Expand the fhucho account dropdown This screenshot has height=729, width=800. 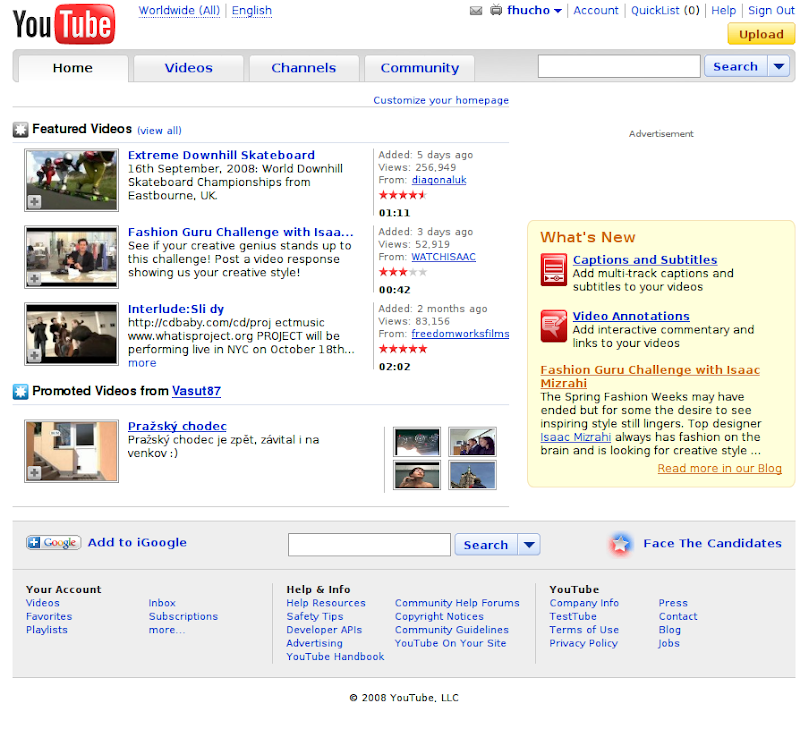[x=558, y=11]
